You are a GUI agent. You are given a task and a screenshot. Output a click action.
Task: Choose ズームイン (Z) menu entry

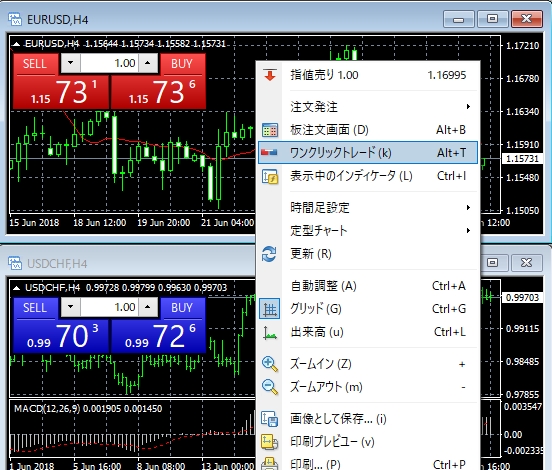click(368, 364)
